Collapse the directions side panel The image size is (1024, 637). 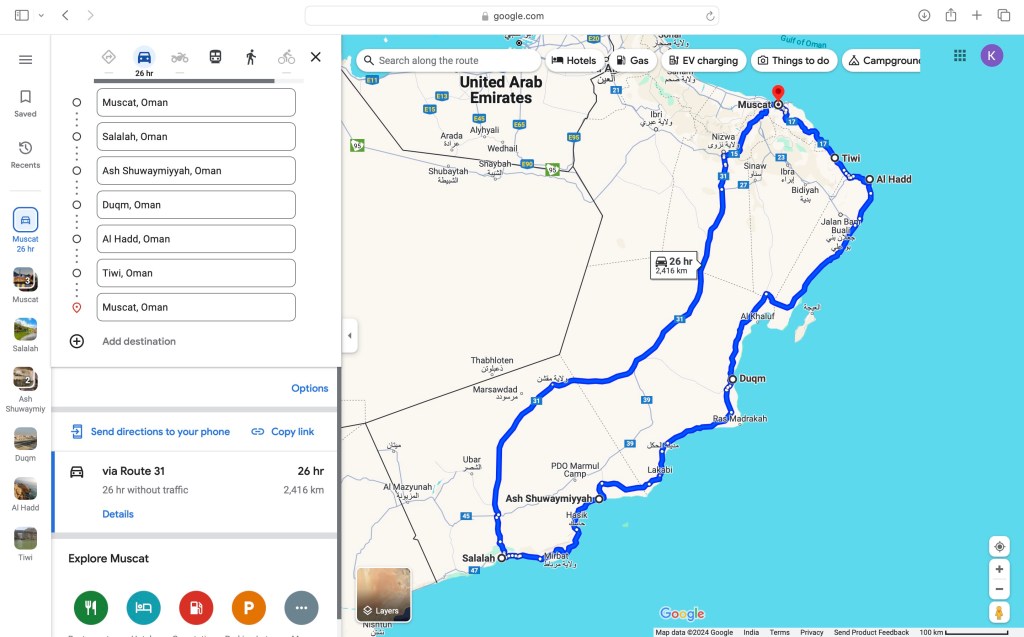[x=349, y=337]
